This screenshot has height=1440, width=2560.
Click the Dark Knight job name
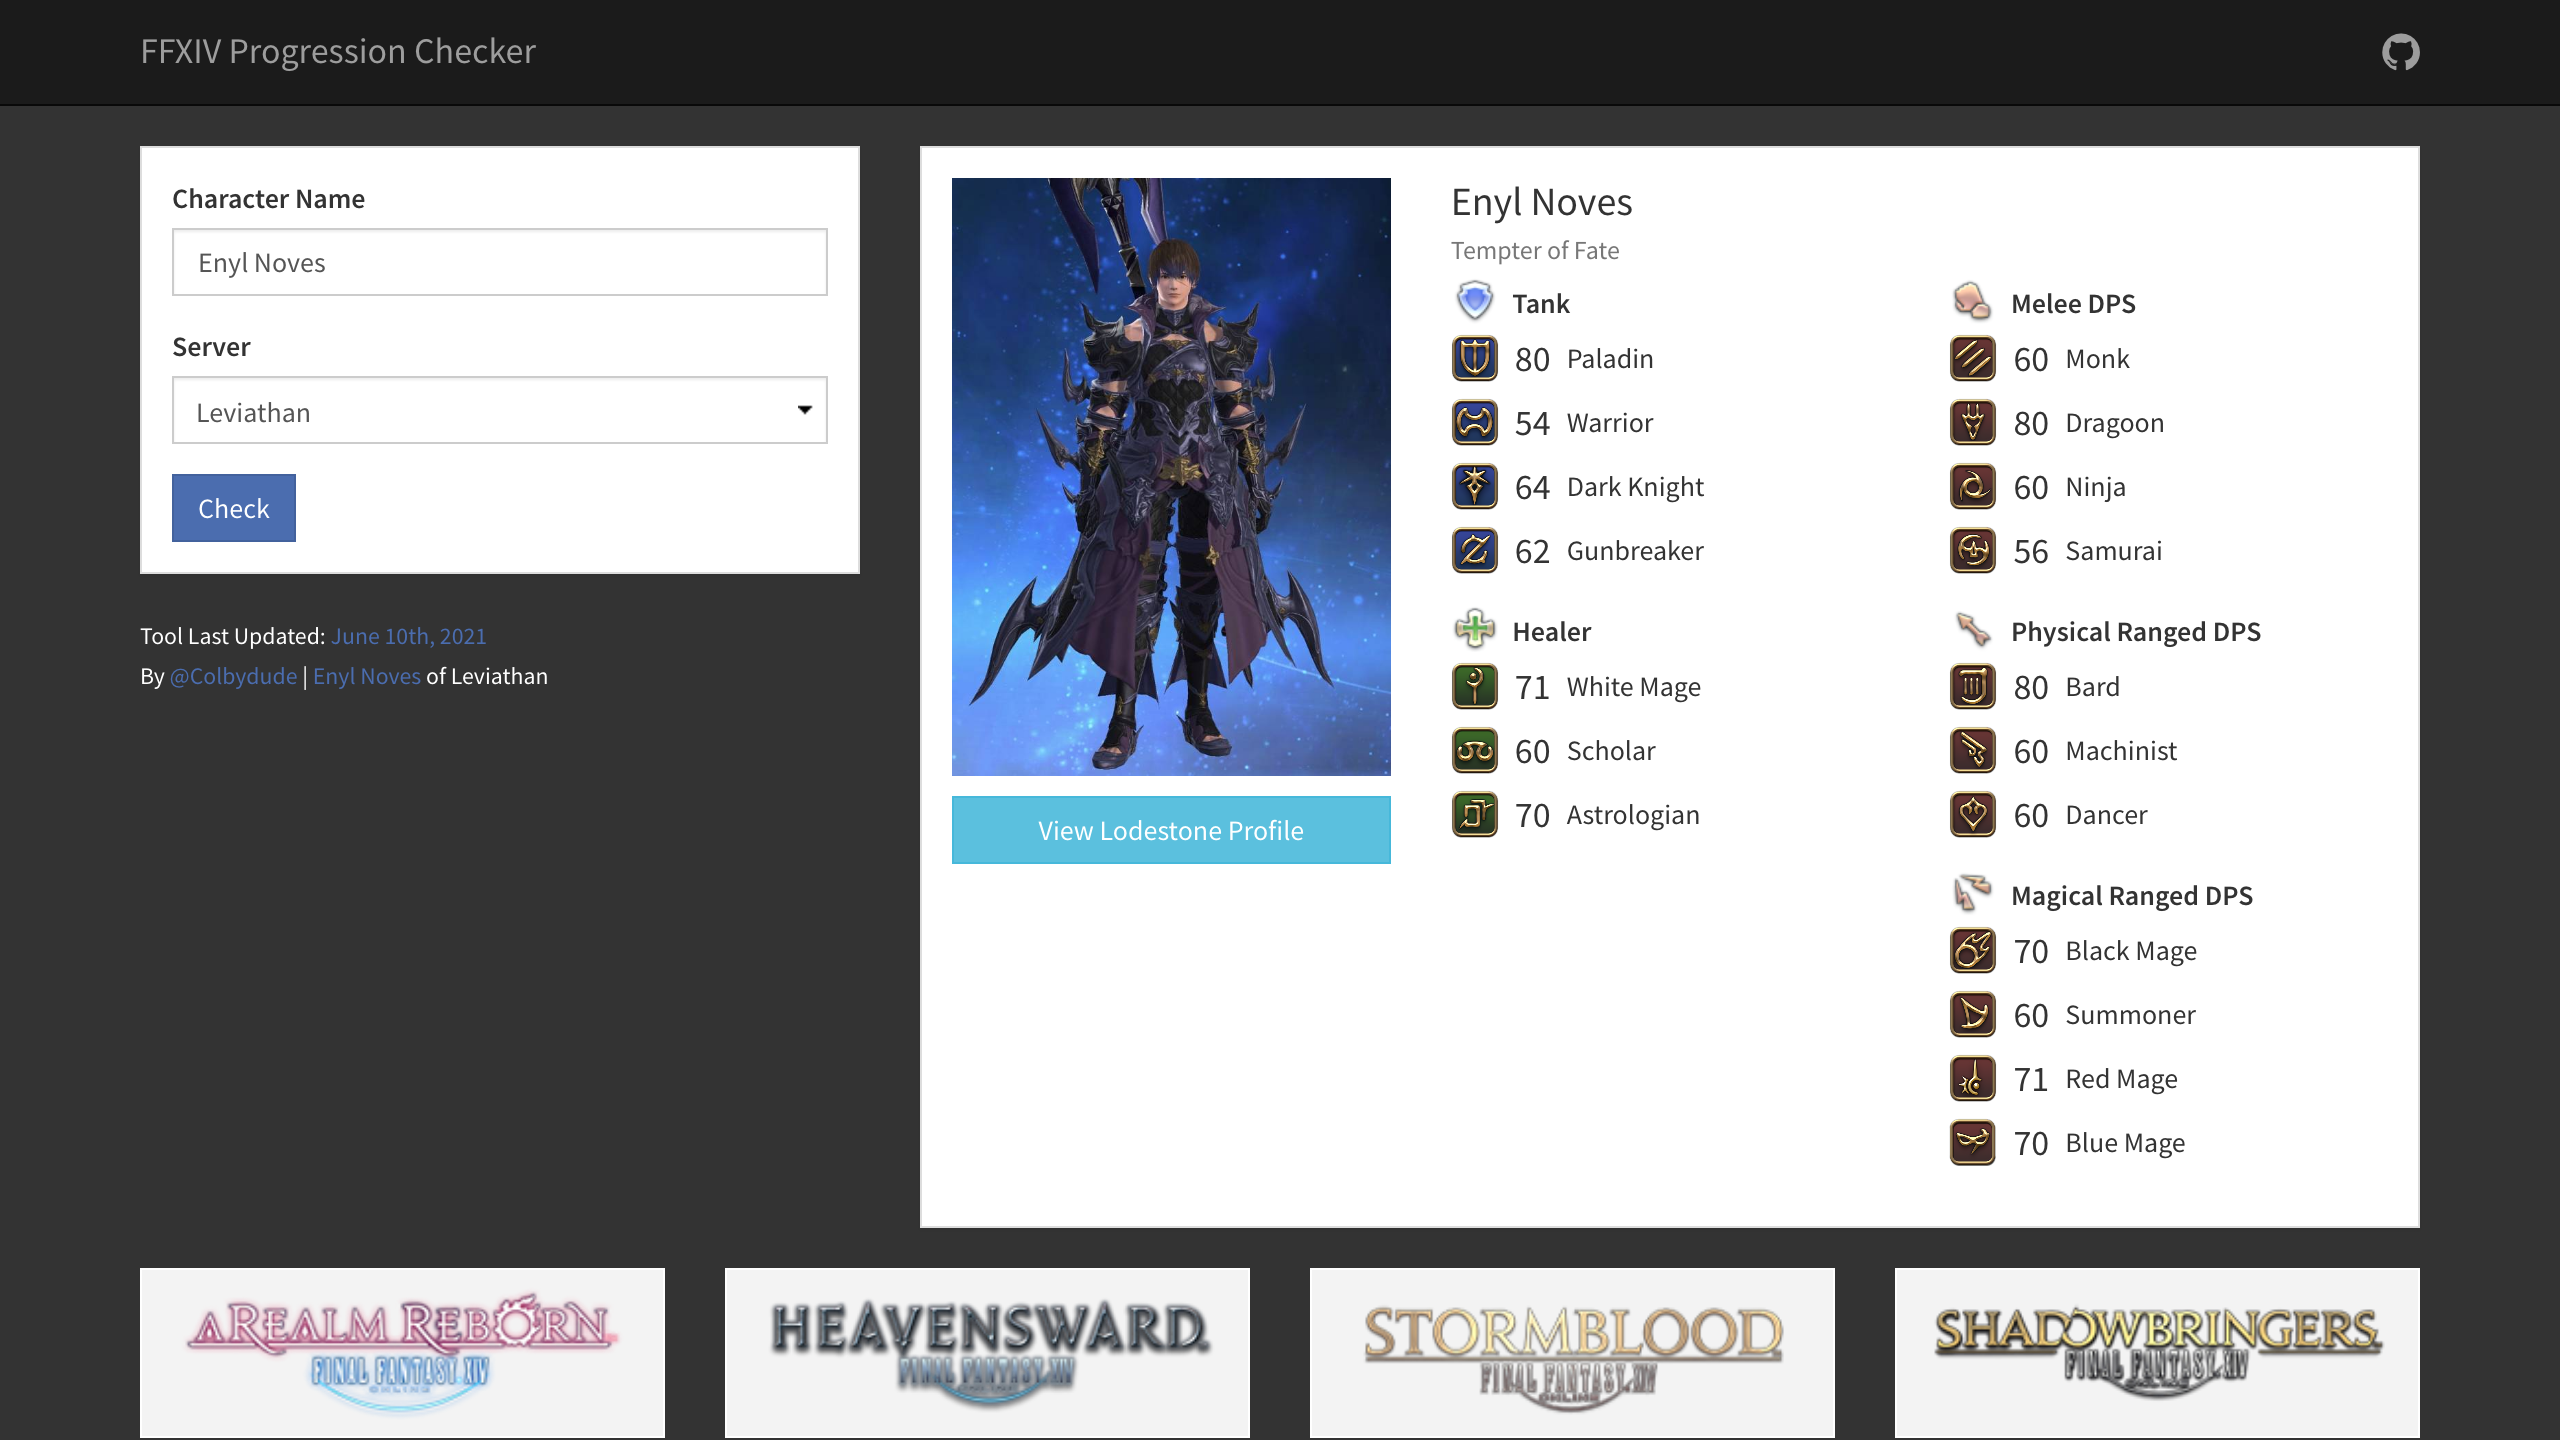pyautogui.click(x=1635, y=487)
